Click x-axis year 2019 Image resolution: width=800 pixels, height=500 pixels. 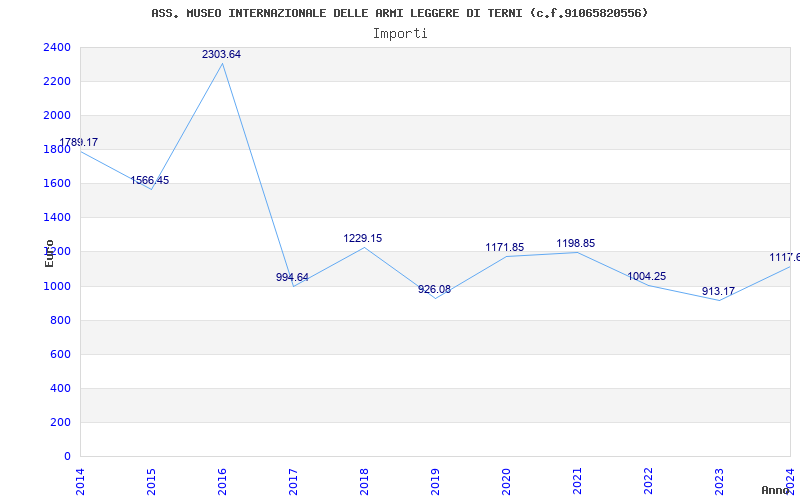(x=435, y=482)
